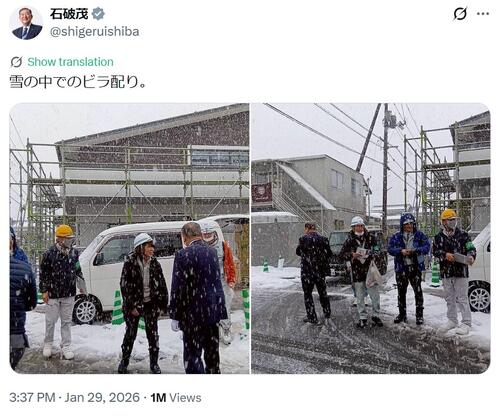The width and height of the screenshot is (500, 416).
Task: Click the 1M Views counter
Action: pos(176,398)
